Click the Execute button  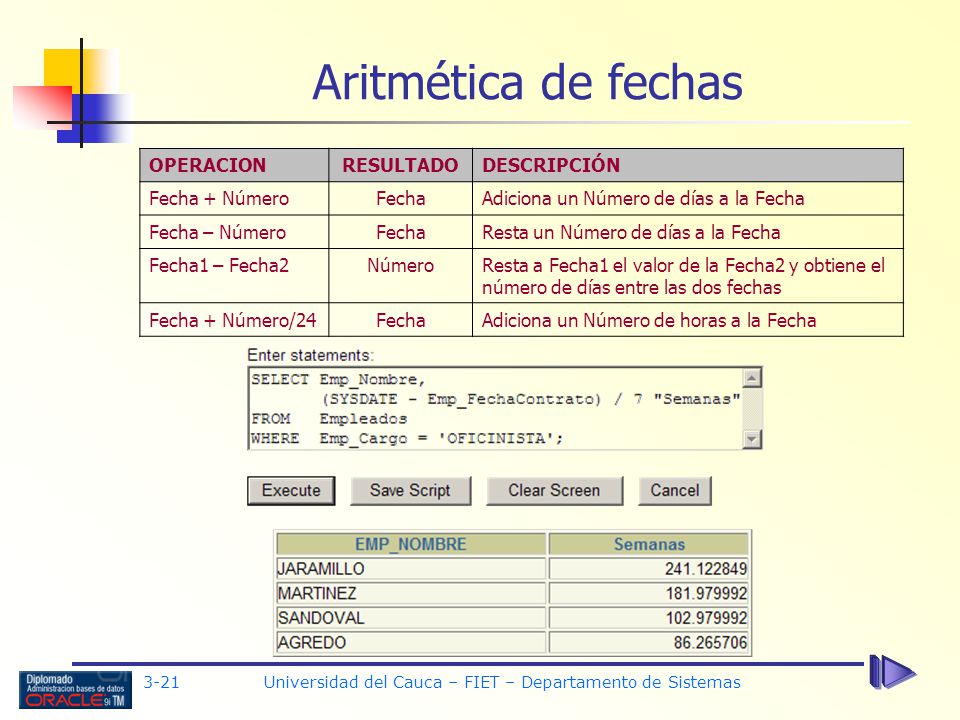(x=291, y=490)
